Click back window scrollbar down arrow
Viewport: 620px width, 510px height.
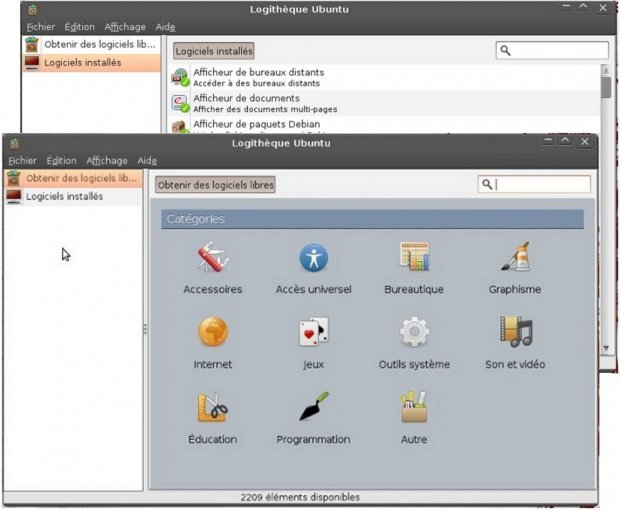606,348
